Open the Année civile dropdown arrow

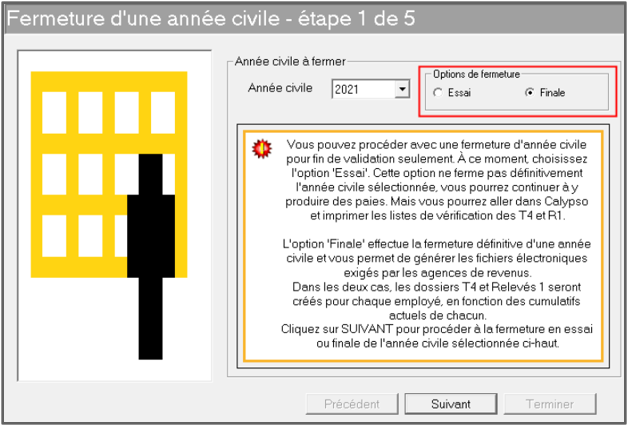click(x=402, y=89)
